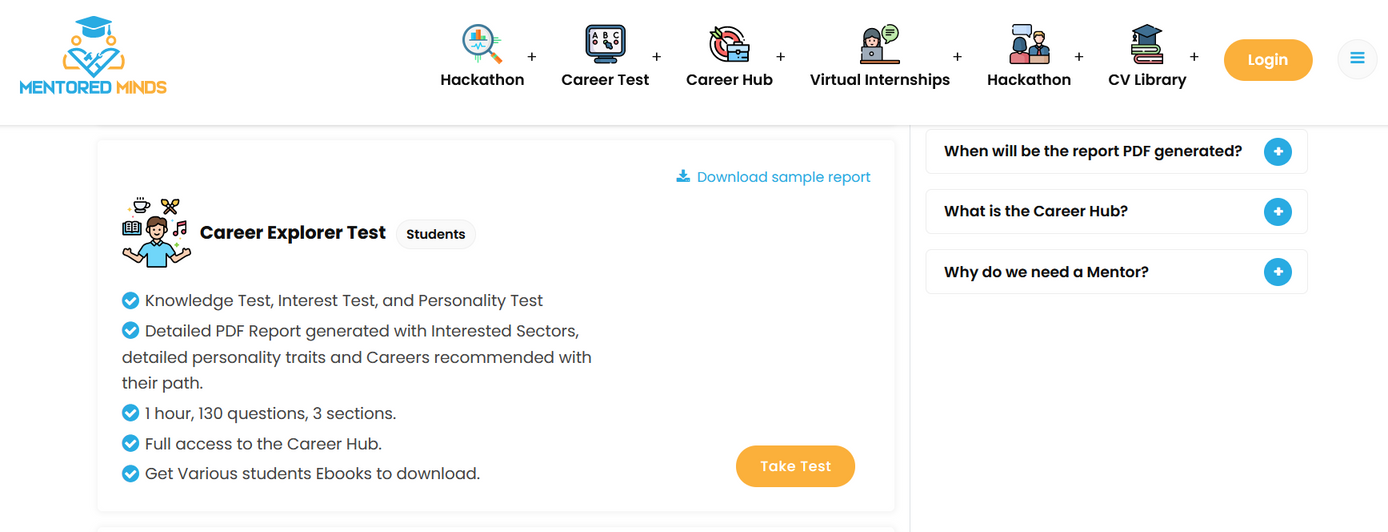Expand plus next to second Hackathon menu
Viewport: 1388px width, 532px height.
click(1079, 57)
